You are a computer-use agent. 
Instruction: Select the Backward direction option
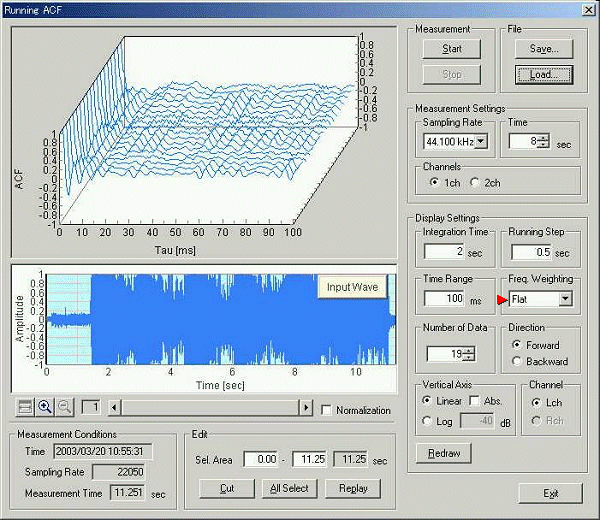pos(516,361)
